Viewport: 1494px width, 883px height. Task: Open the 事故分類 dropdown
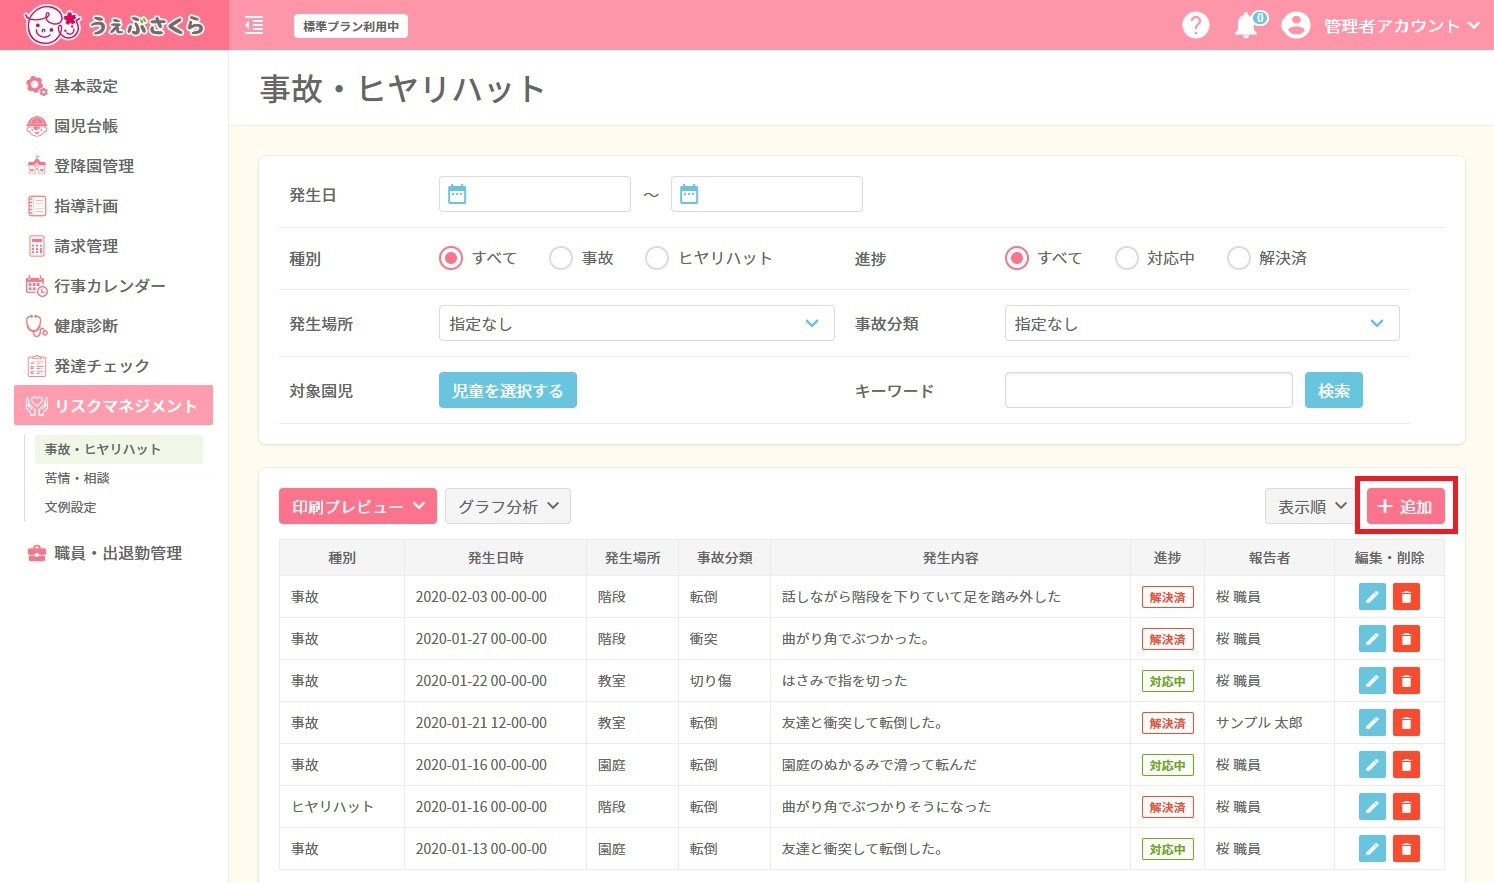pos(1202,323)
